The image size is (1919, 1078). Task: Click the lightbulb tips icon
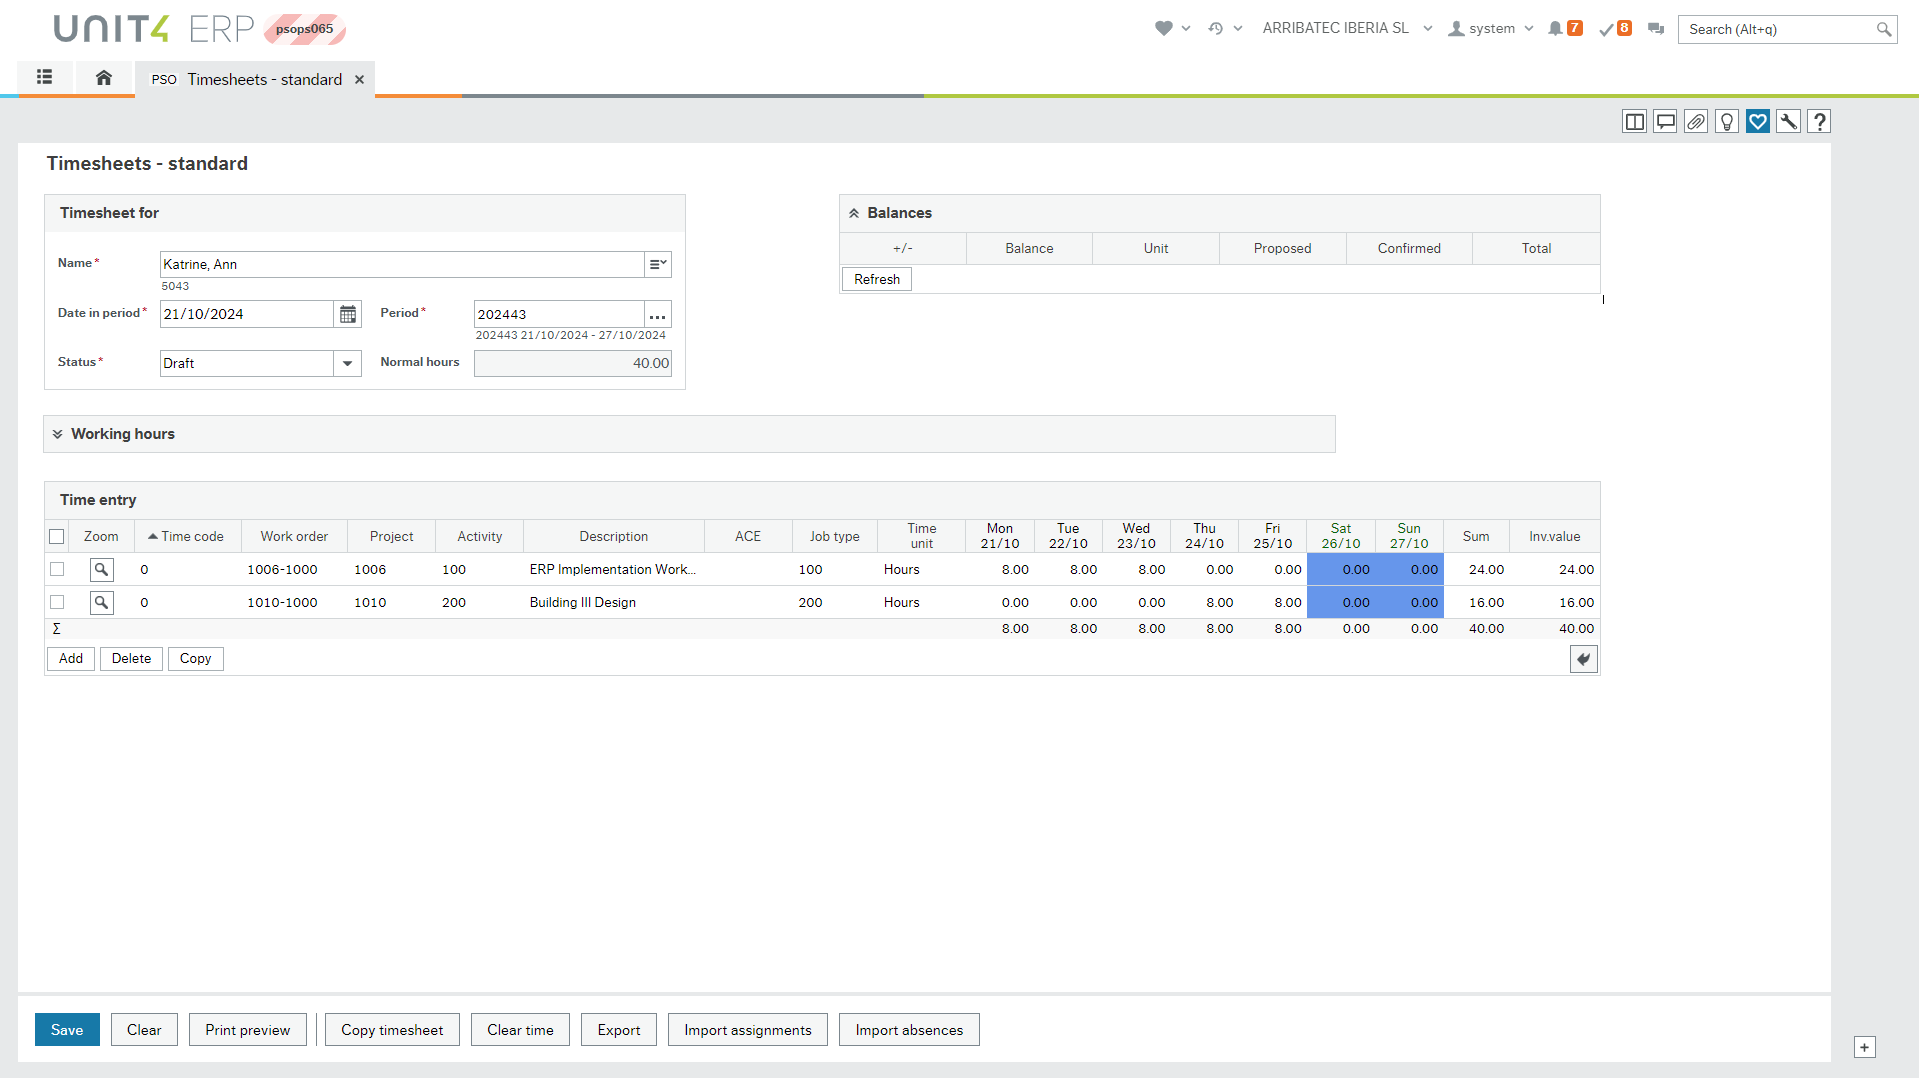1726,122
